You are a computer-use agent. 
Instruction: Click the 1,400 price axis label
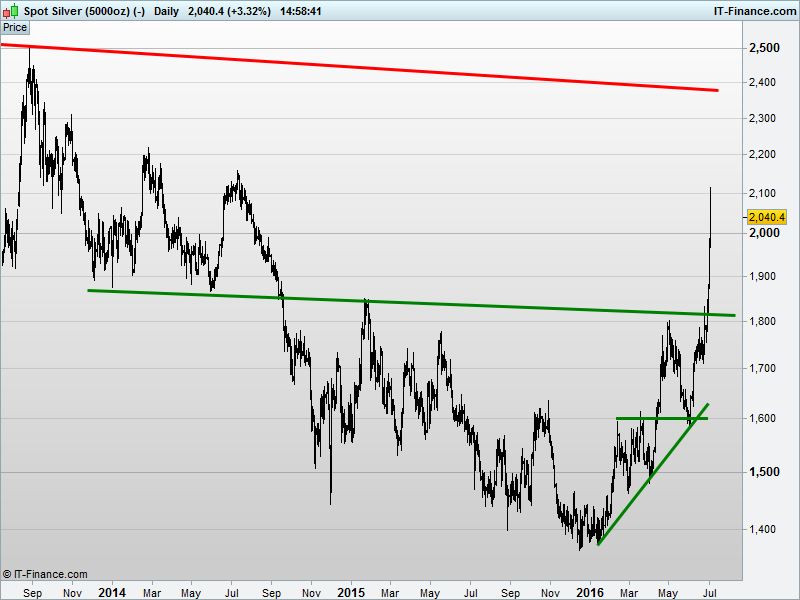(762, 530)
